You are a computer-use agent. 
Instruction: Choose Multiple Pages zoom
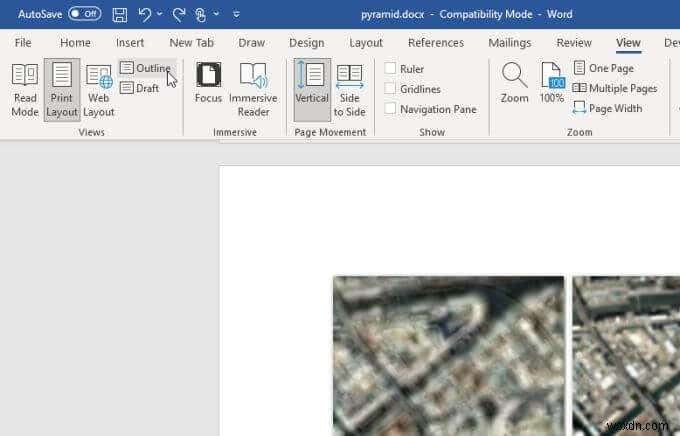[x=615, y=88]
